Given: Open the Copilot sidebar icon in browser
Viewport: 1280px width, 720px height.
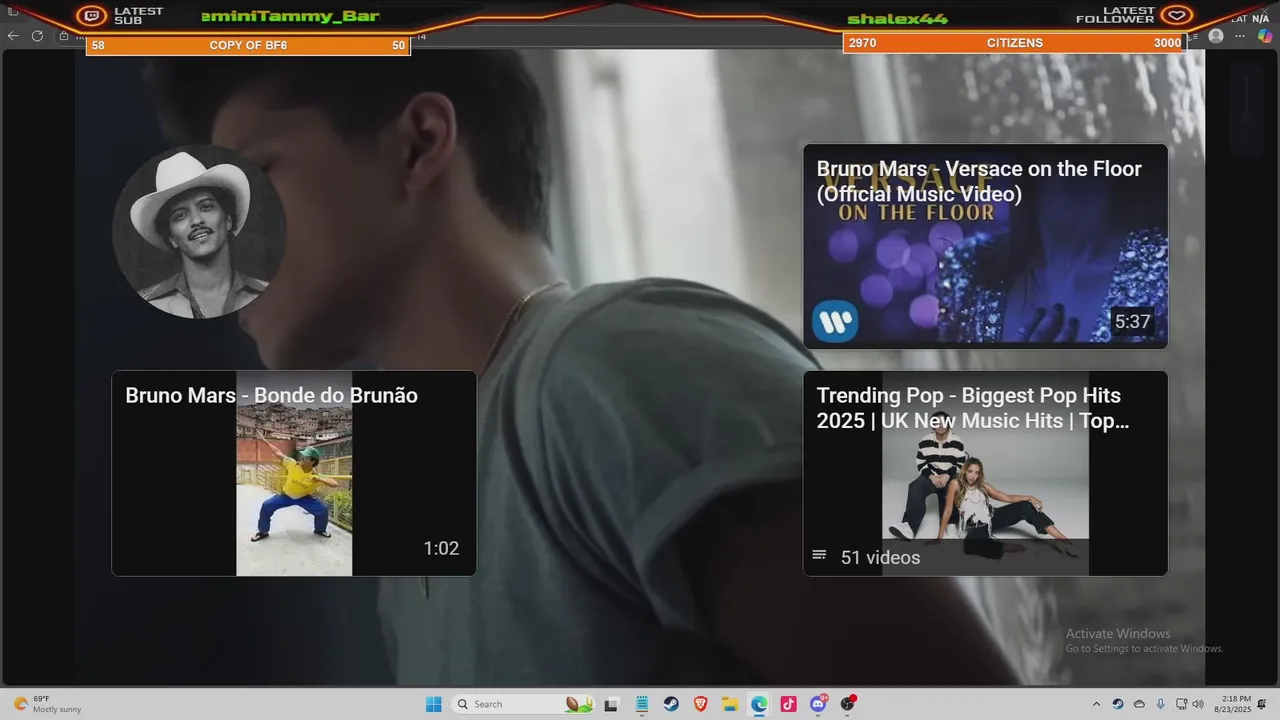Looking at the screenshot, I should 1265,36.
